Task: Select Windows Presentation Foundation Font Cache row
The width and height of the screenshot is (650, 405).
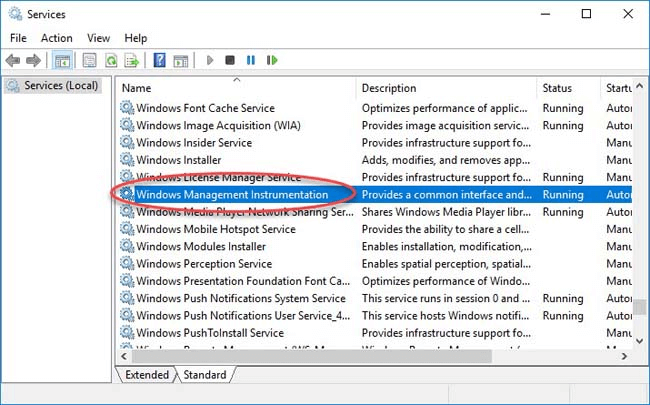Action: 375,281
